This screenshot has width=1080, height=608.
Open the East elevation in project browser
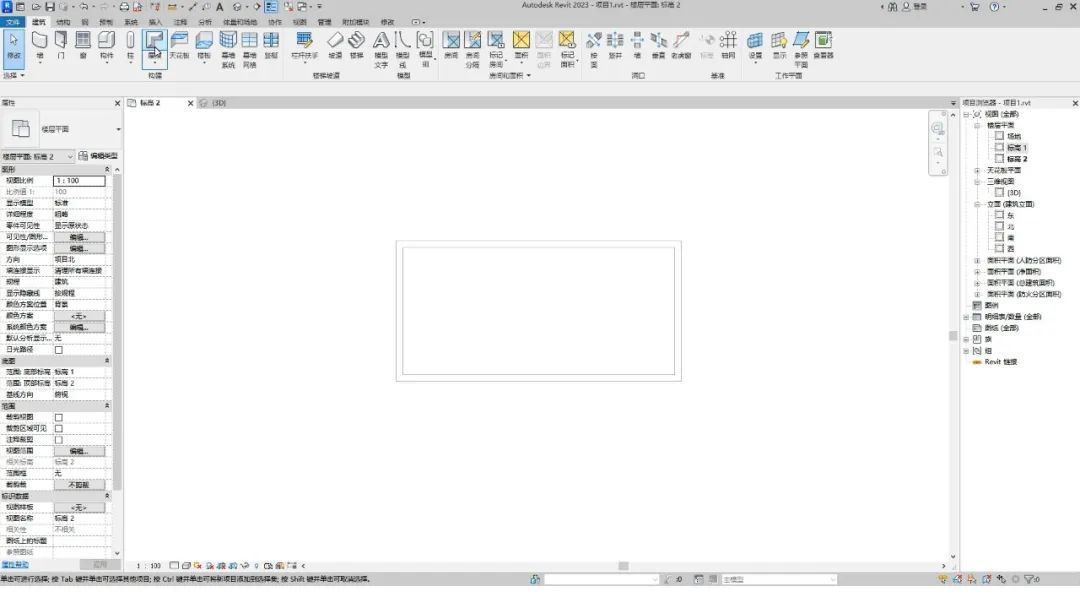[x=1010, y=216]
